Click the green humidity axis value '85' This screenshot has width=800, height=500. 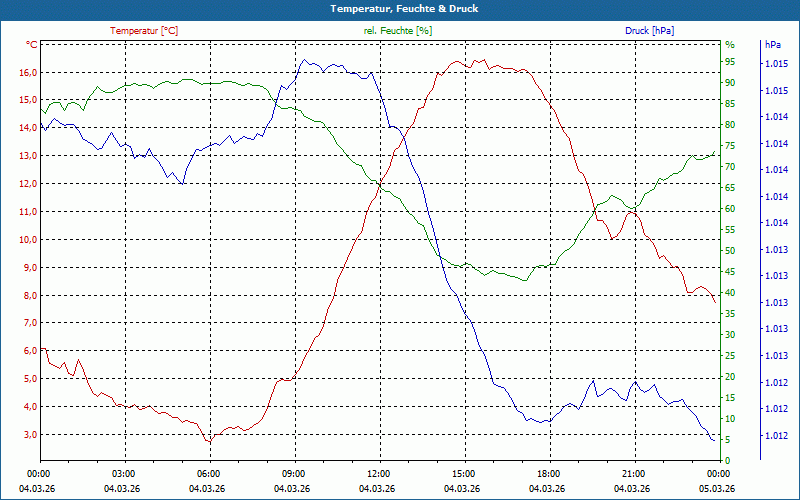click(730, 104)
